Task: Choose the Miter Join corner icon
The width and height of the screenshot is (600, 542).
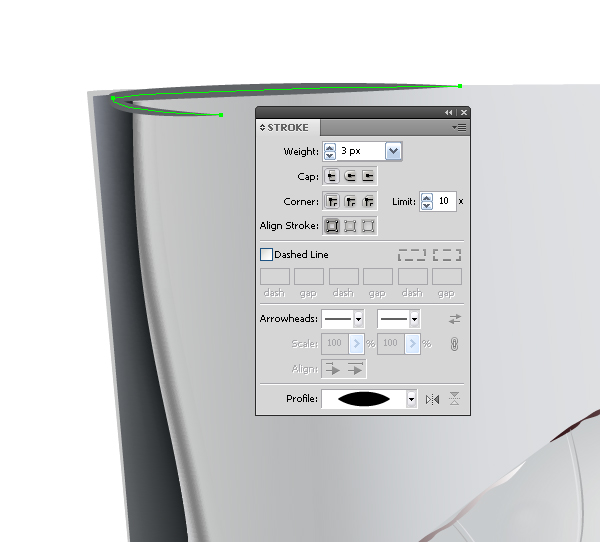Action: [x=332, y=201]
